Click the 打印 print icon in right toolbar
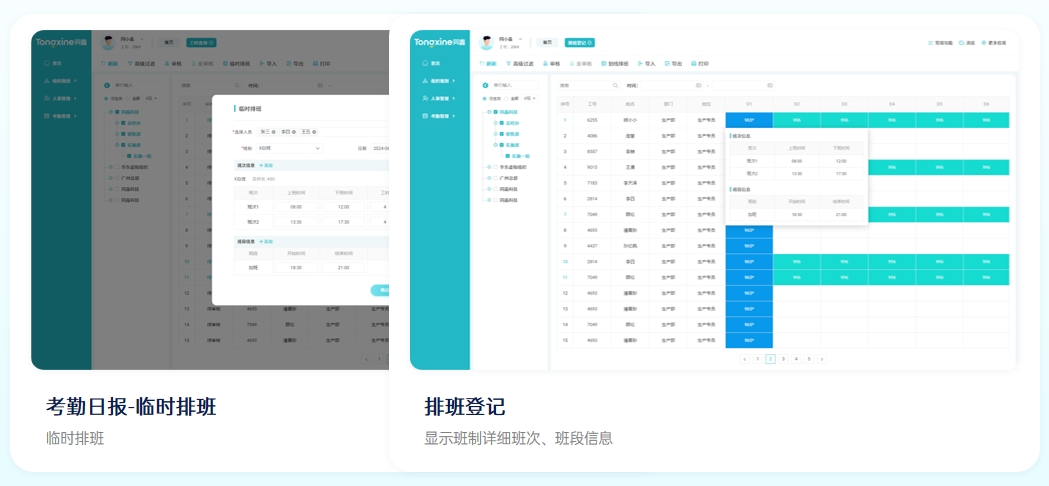 pyautogui.click(x=692, y=63)
